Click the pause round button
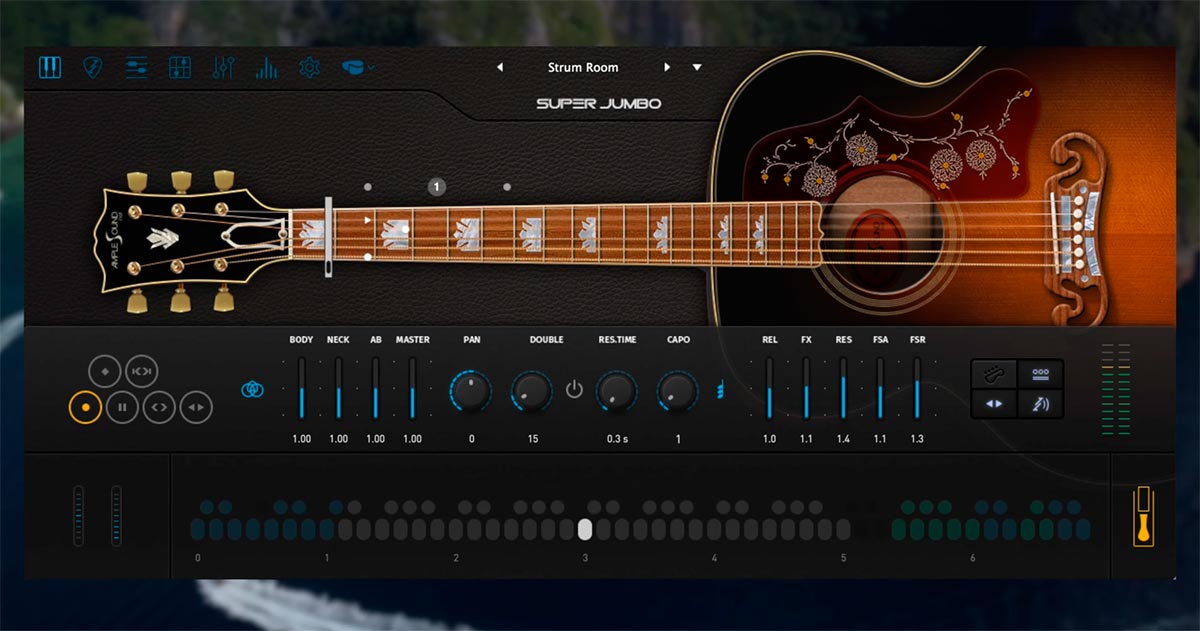The height and width of the screenshot is (631, 1200). pyautogui.click(x=122, y=407)
